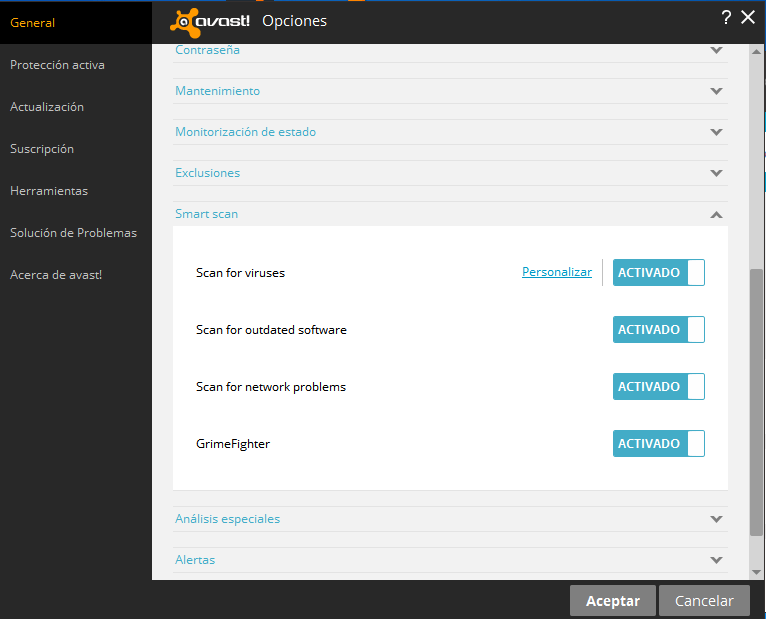Expand the Alertas section chevron
The height and width of the screenshot is (619, 766).
pyautogui.click(x=716, y=560)
